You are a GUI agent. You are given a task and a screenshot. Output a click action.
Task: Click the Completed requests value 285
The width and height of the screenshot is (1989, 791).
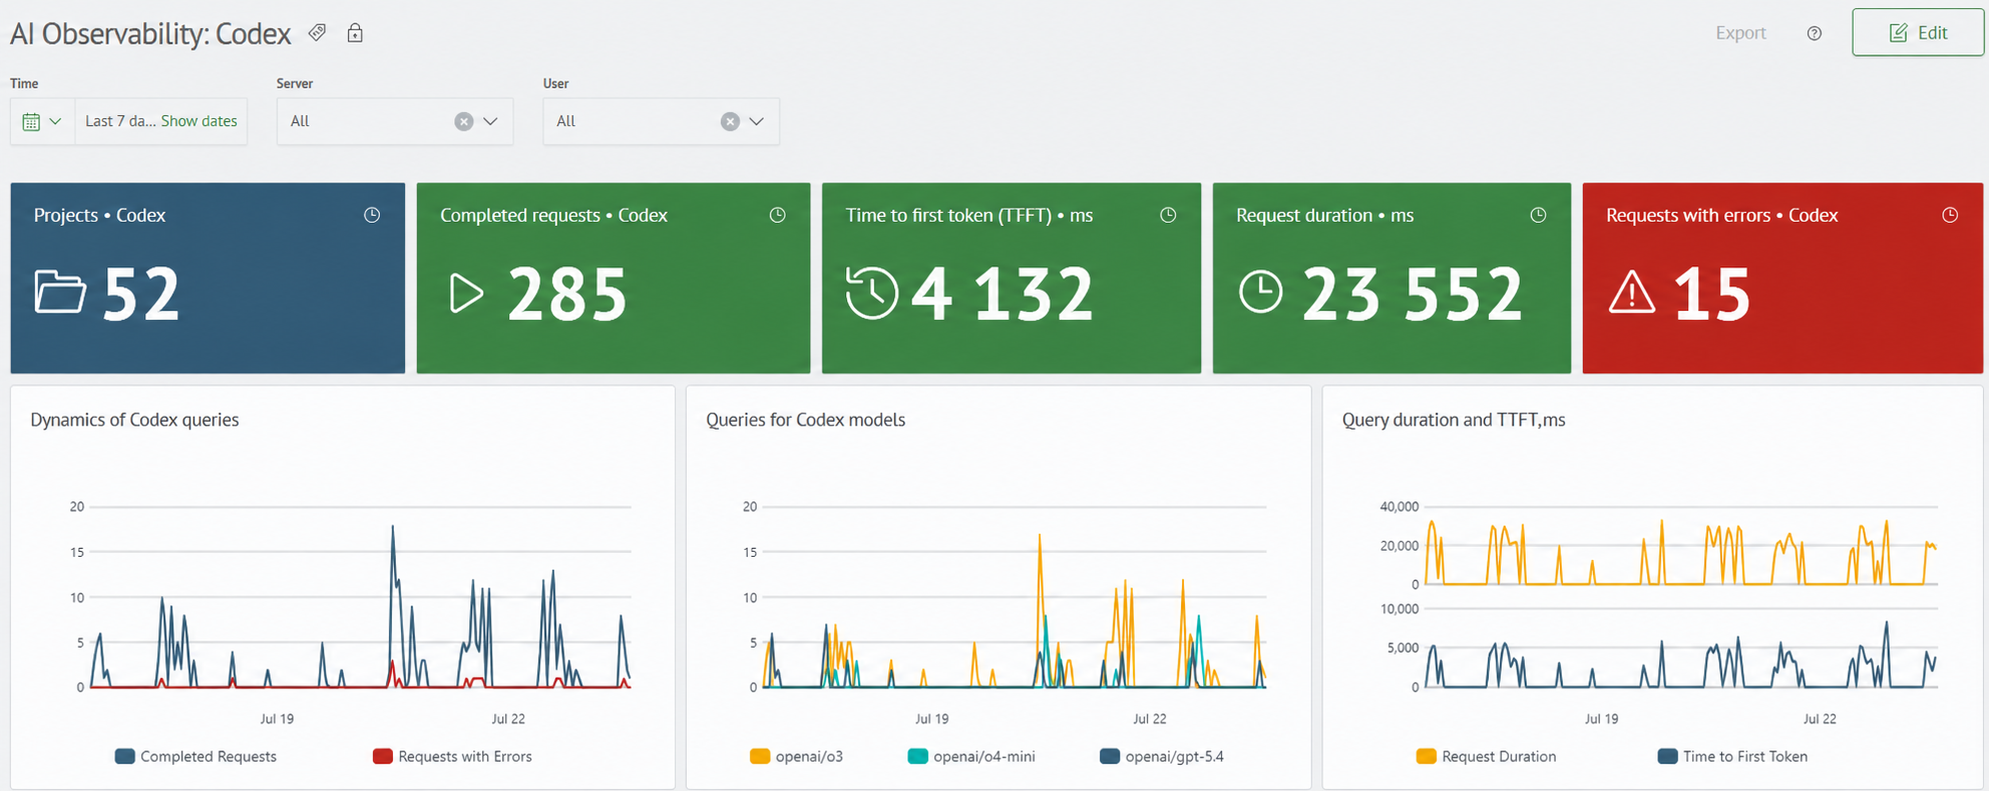tap(568, 294)
